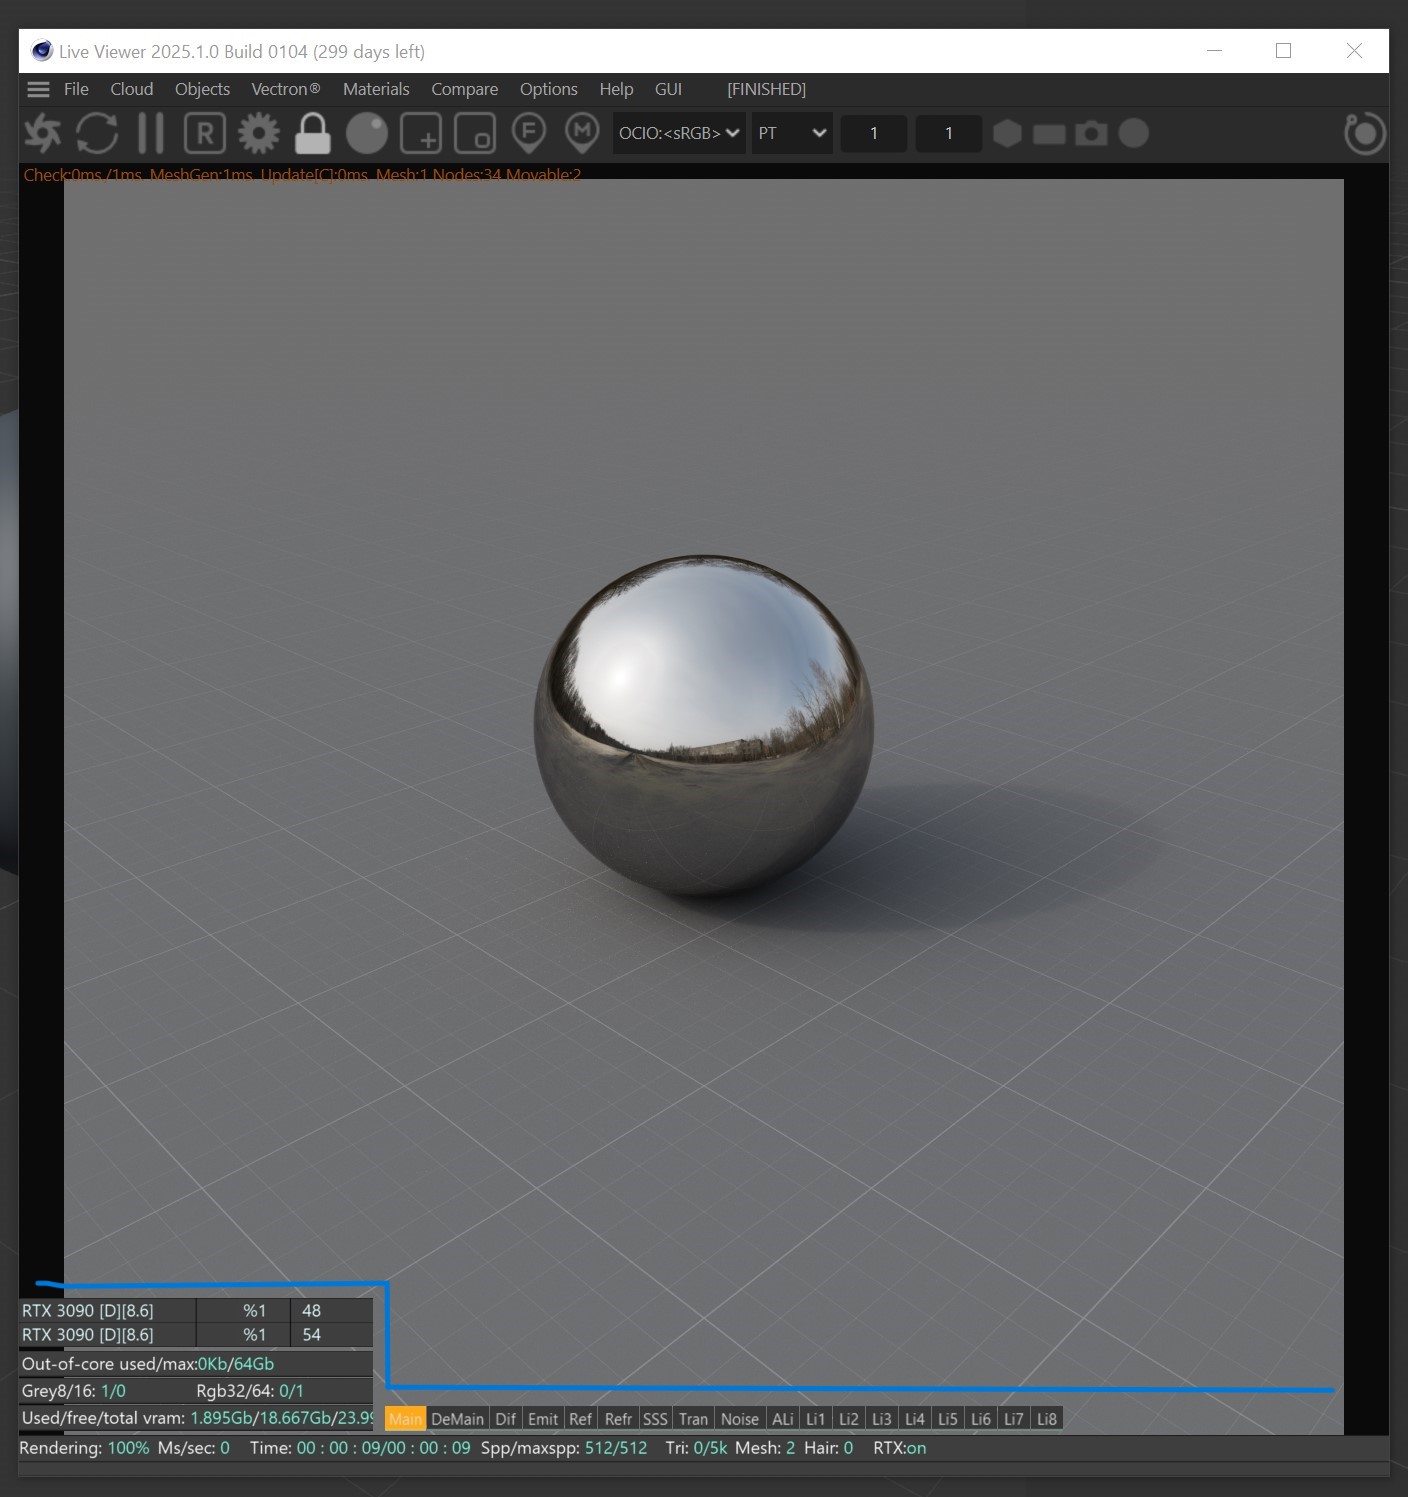Screen dimensions: 1408x1497
Task: Select the render region icon with plus
Action: point(421,133)
